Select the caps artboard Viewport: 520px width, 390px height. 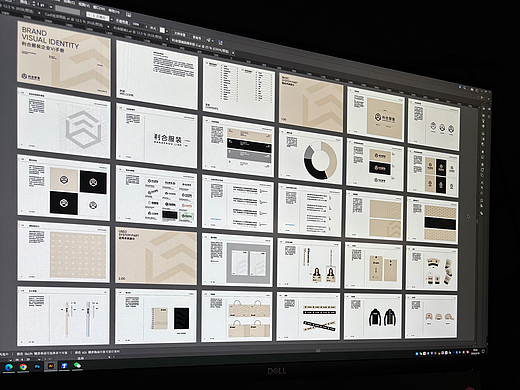click(x=431, y=316)
